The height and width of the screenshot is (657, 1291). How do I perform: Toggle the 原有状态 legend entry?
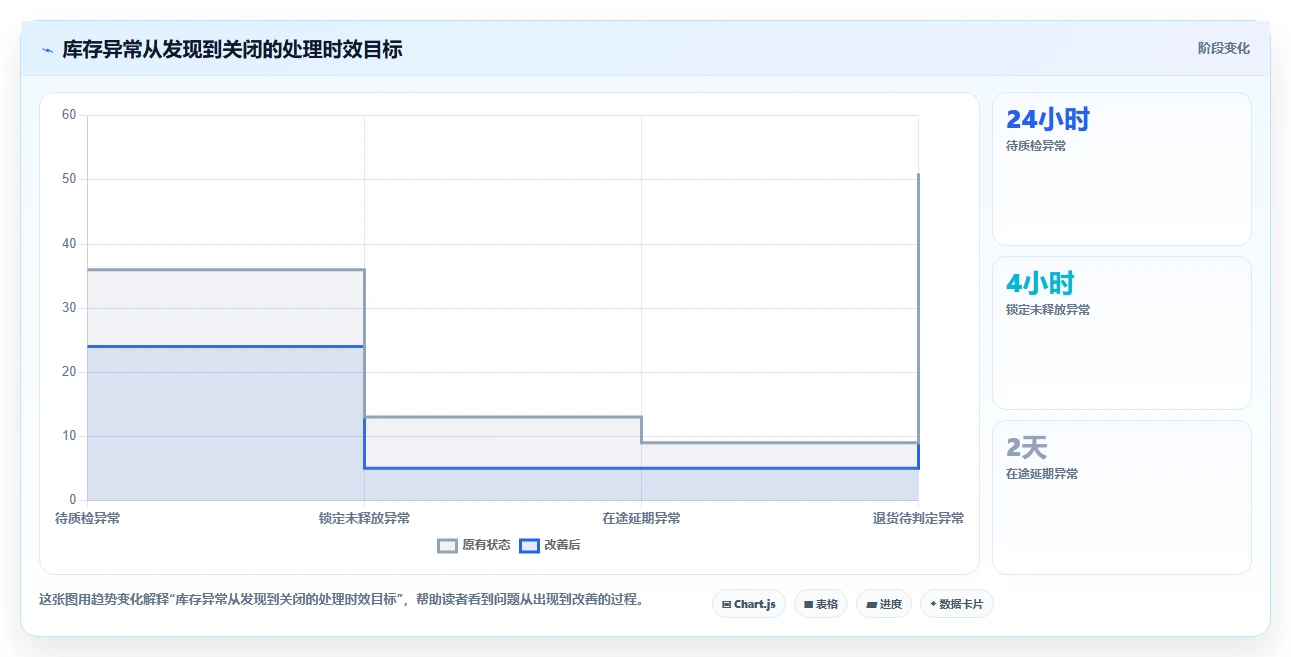coord(474,545)
